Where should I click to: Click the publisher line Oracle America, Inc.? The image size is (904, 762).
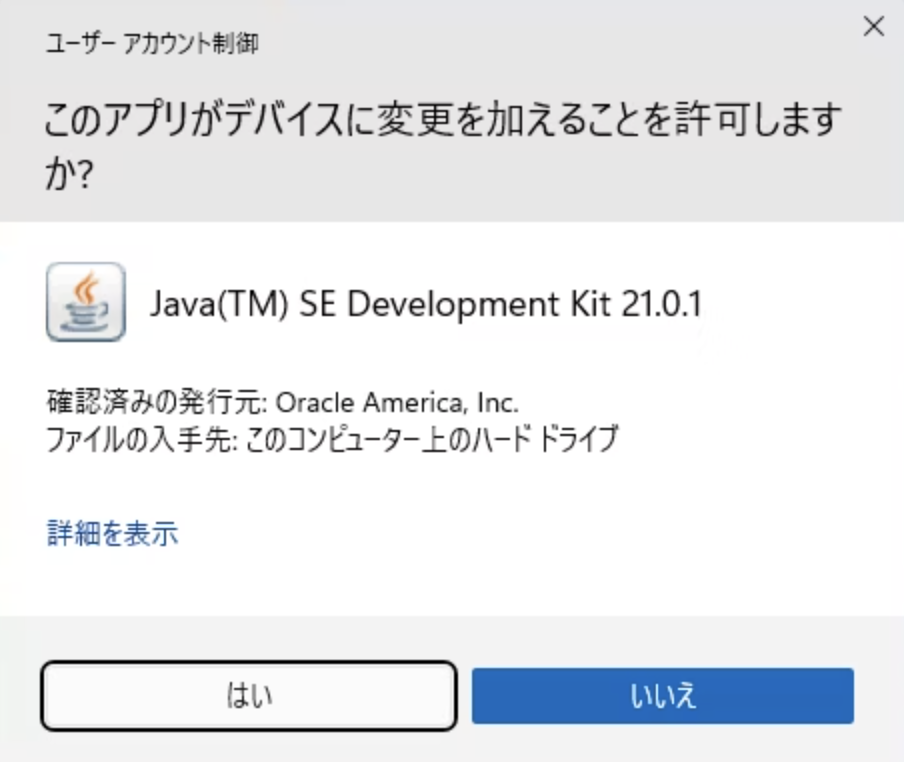point(282,402)
